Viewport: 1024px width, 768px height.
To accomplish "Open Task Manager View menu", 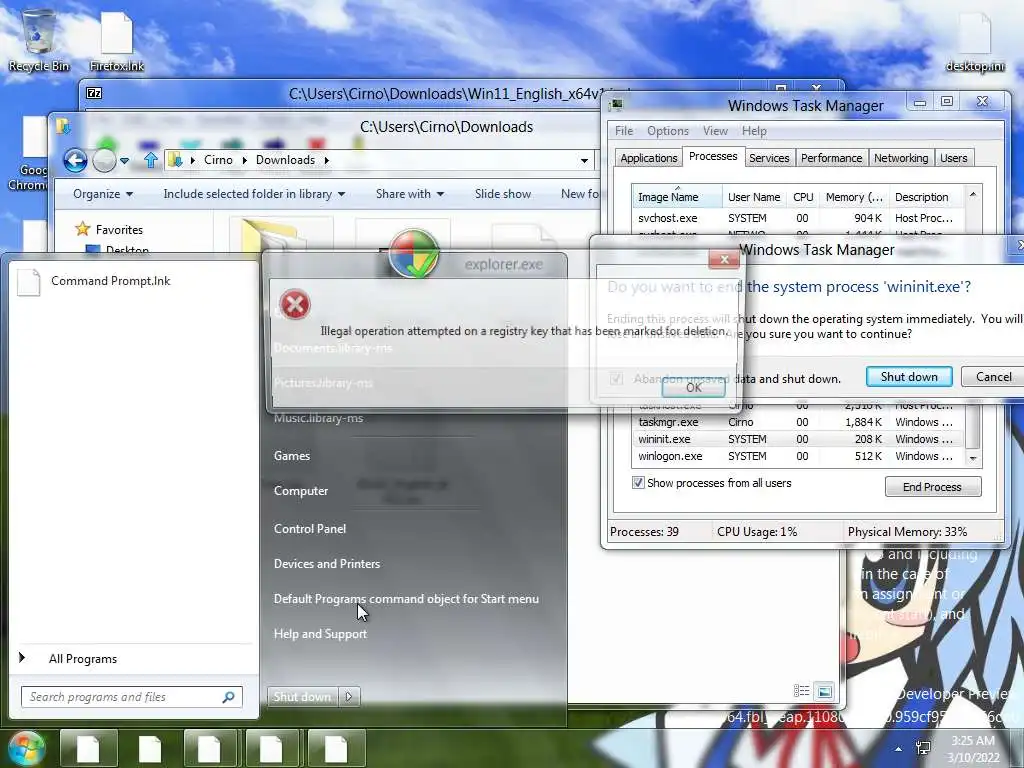I will [x=715, y=131].
